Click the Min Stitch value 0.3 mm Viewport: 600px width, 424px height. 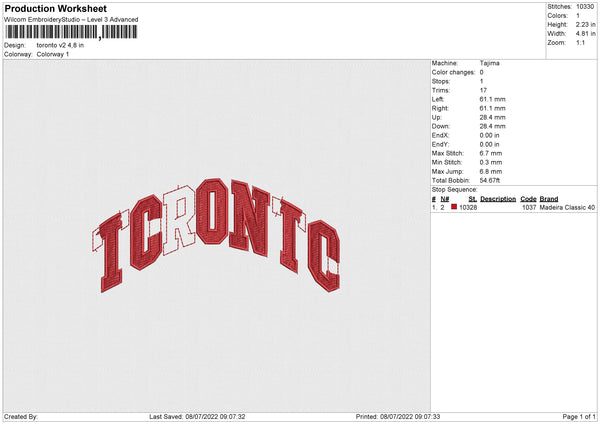(x=491, y=162)
